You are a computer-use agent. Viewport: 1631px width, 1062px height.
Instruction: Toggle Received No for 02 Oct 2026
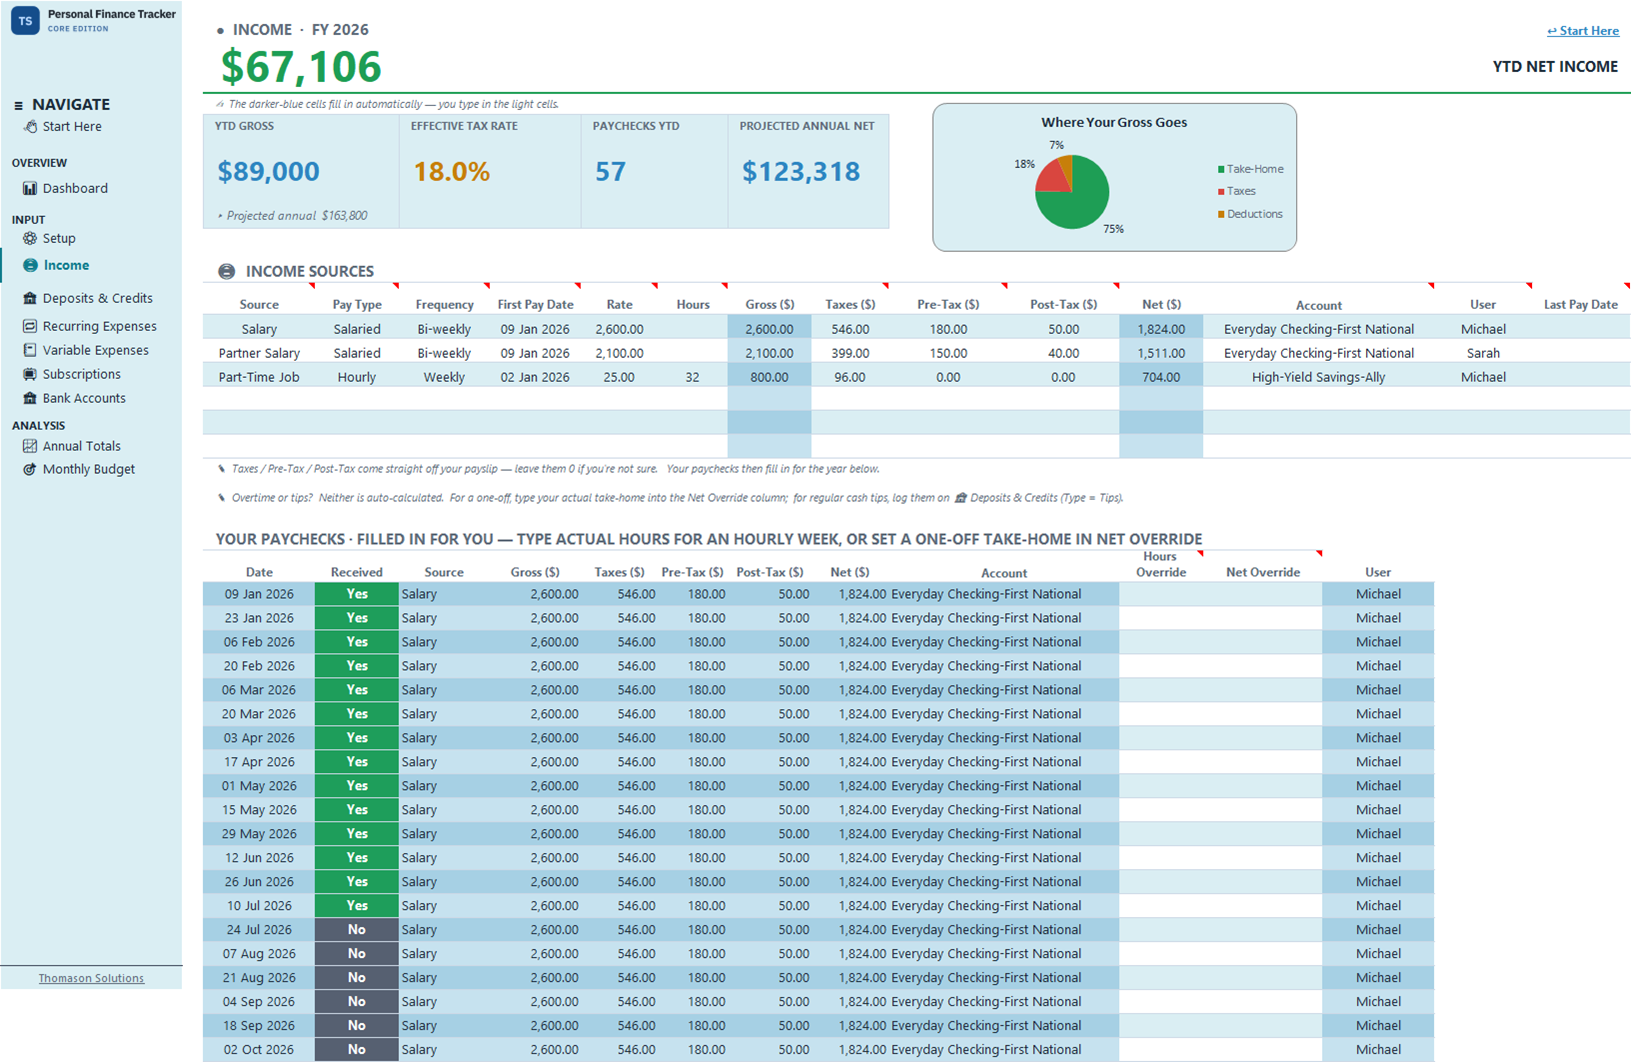coord(356,1050)
